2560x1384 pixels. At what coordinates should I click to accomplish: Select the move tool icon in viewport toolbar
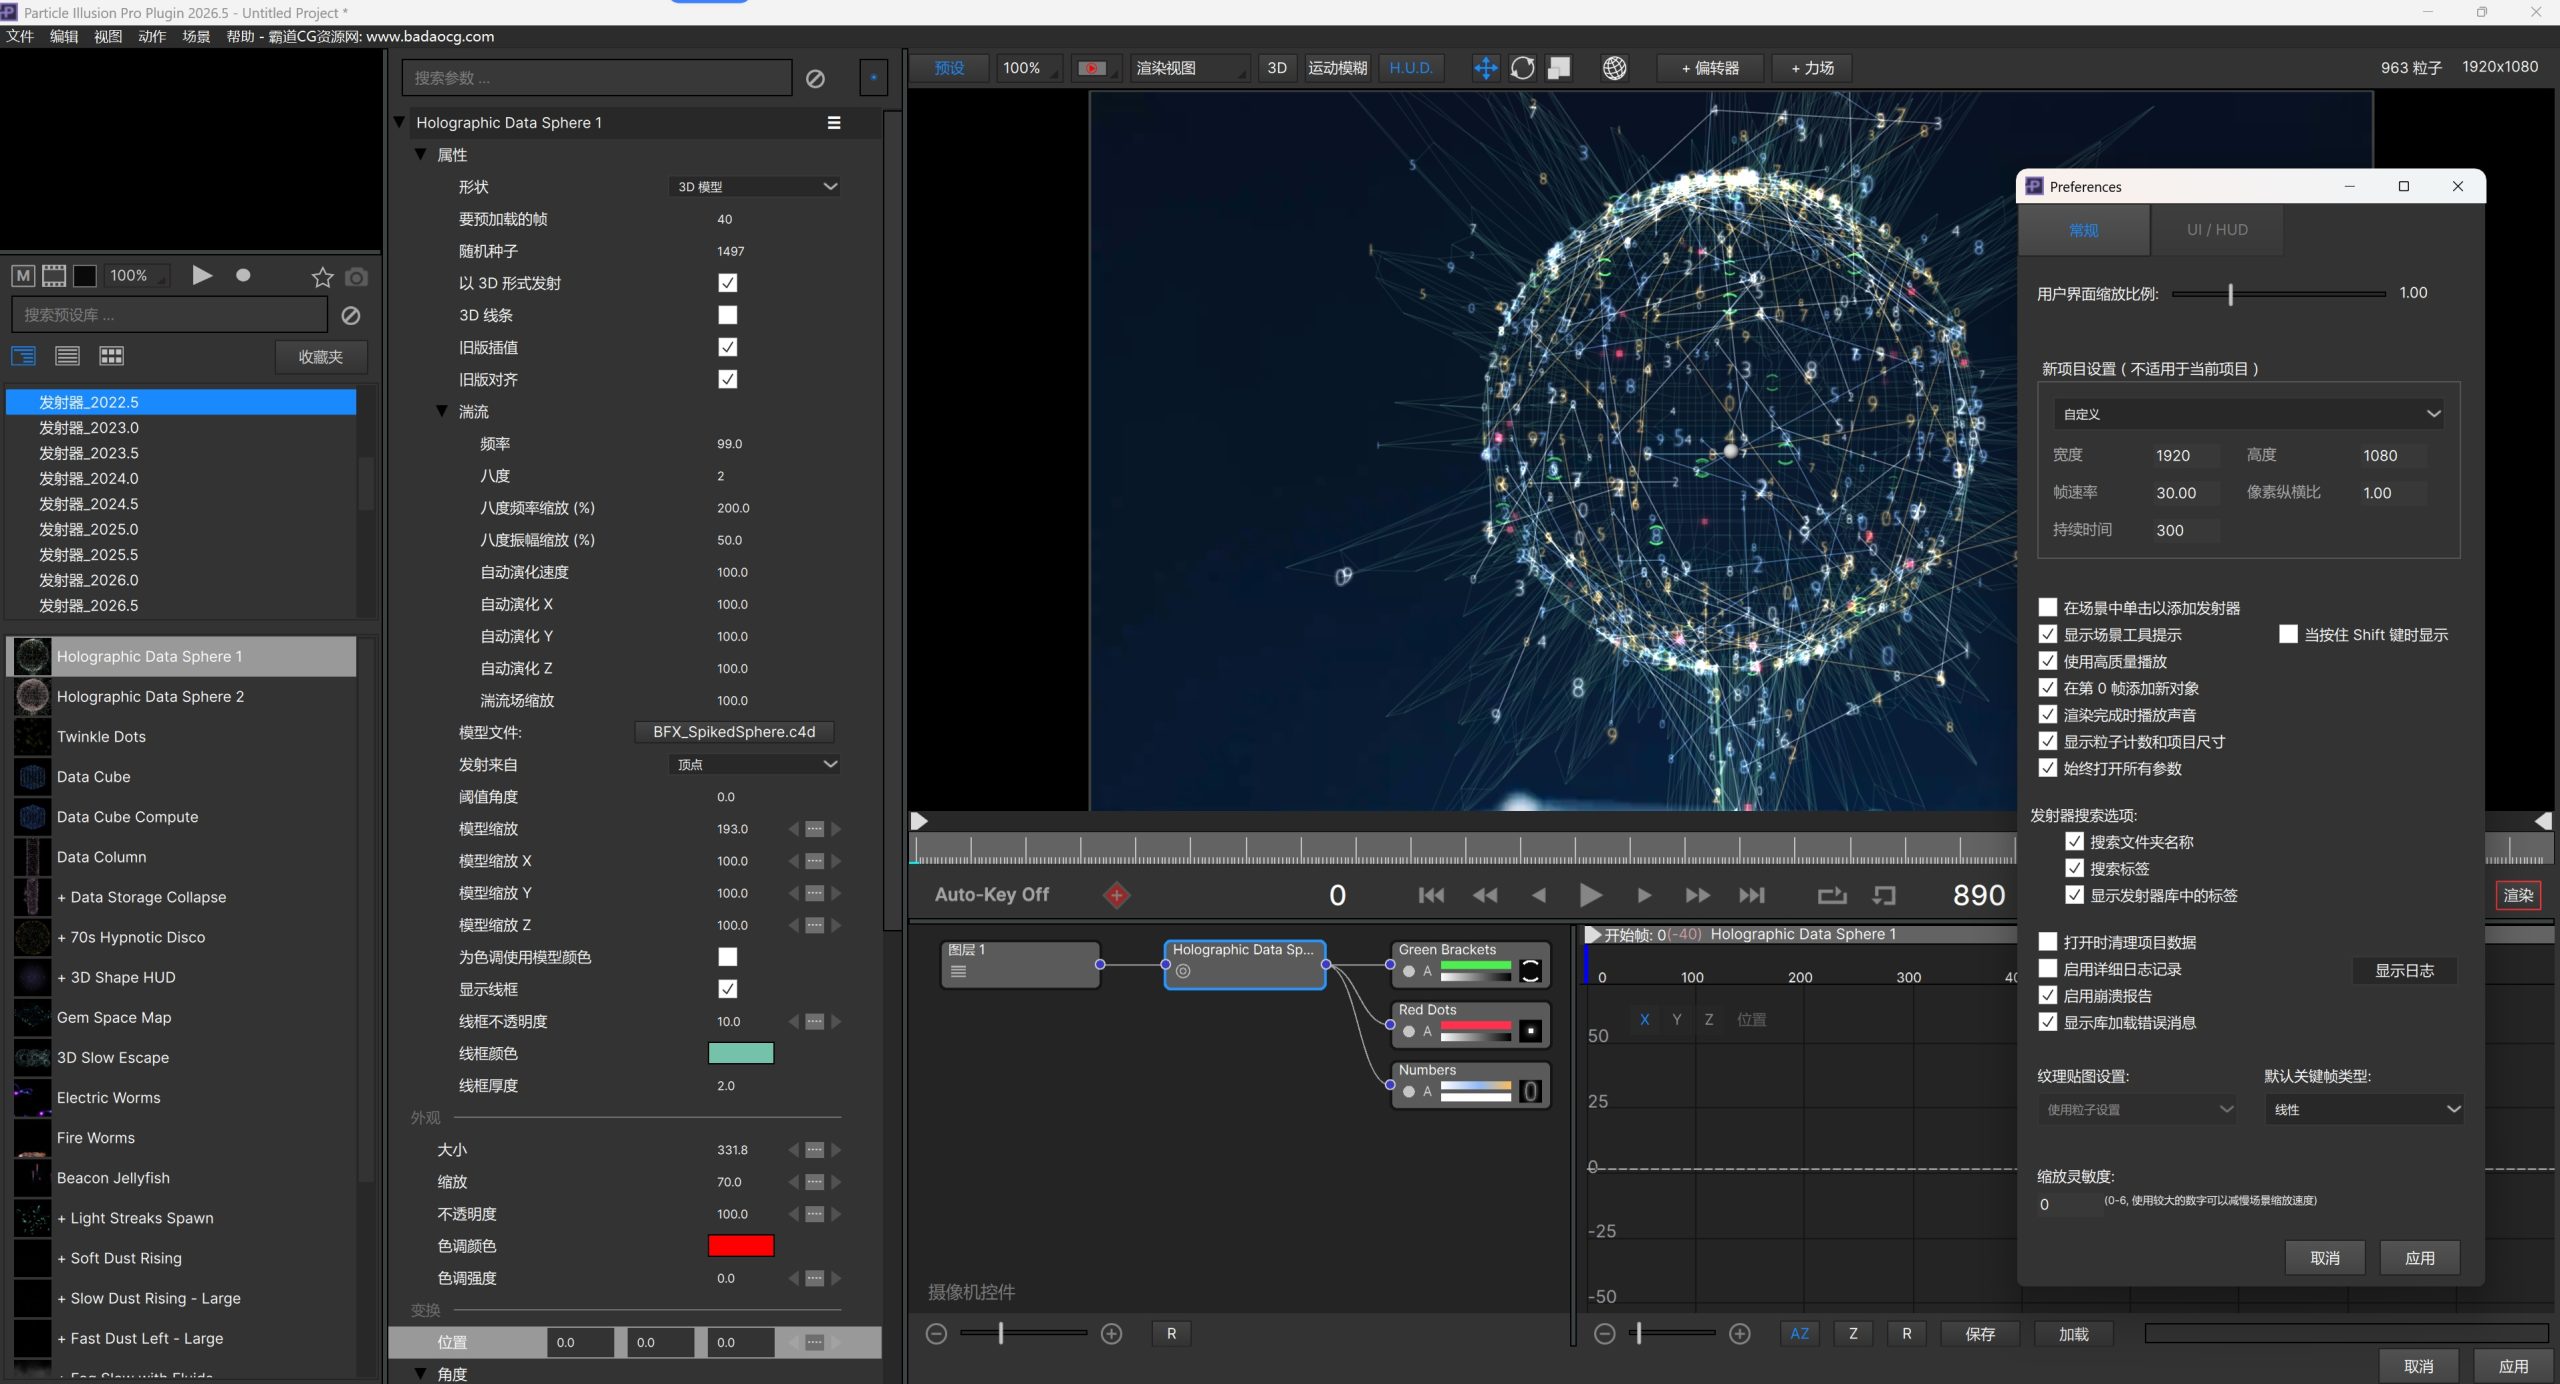pyautogui.click(x=1485, y=68)
